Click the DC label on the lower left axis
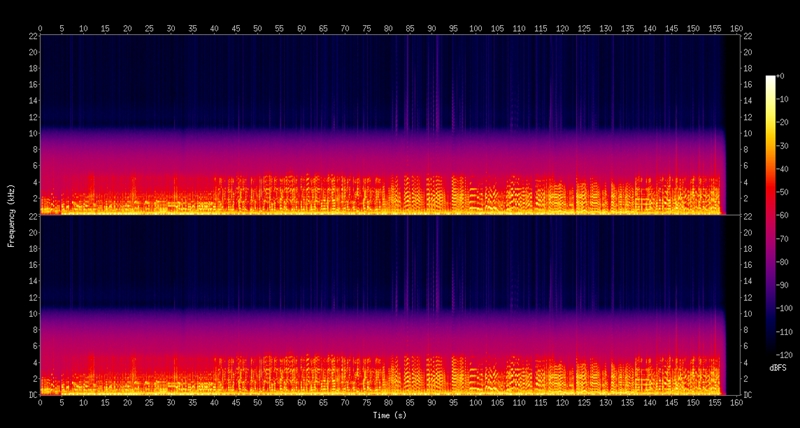Image resolution: width=800 pixels, height=428 pixels. 32,394
